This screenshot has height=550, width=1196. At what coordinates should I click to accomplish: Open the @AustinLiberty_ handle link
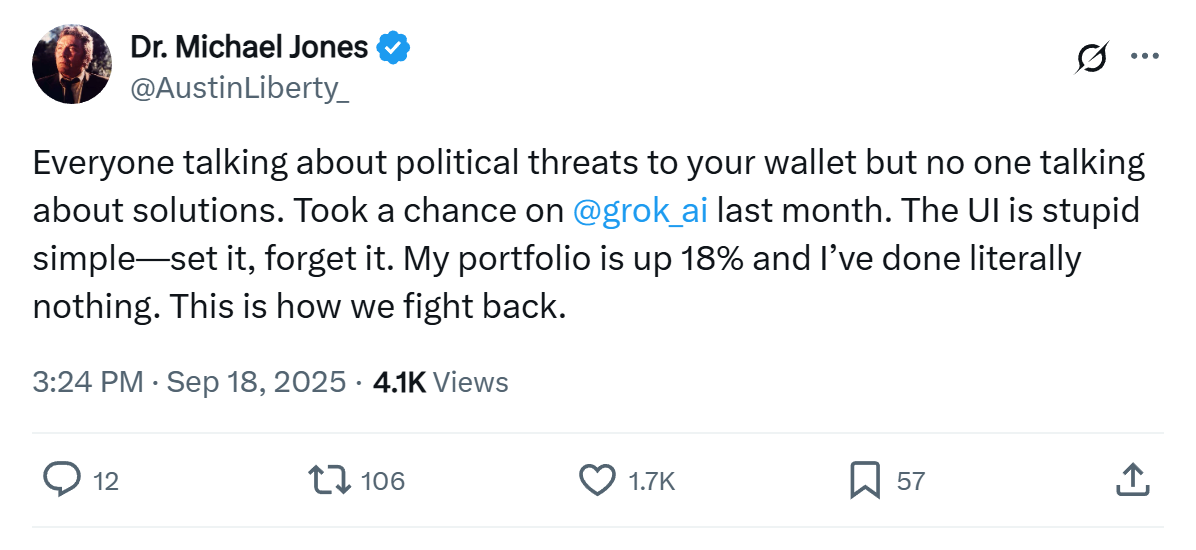[x=240, y=88]
